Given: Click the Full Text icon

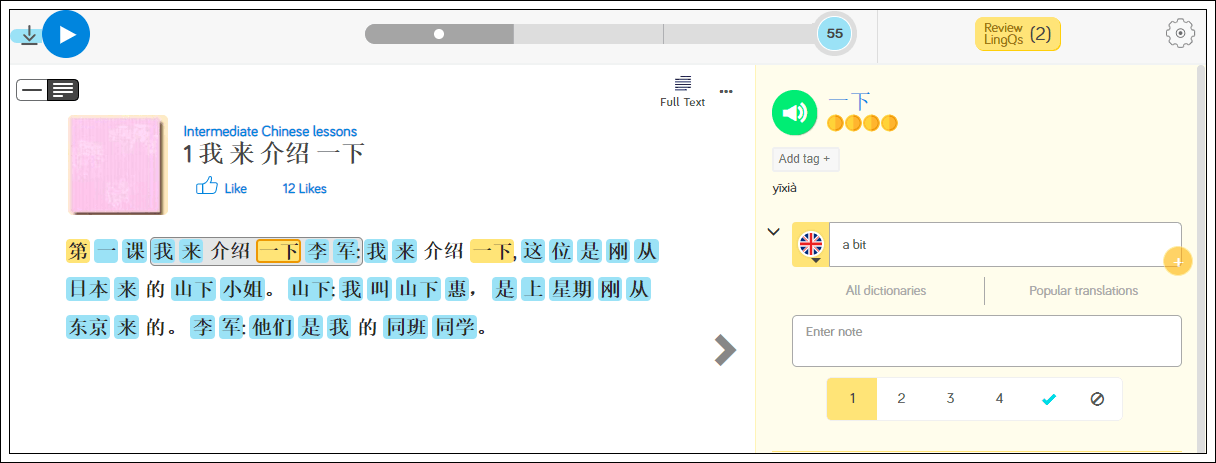Looking at the screenshot, I should 682,91.
